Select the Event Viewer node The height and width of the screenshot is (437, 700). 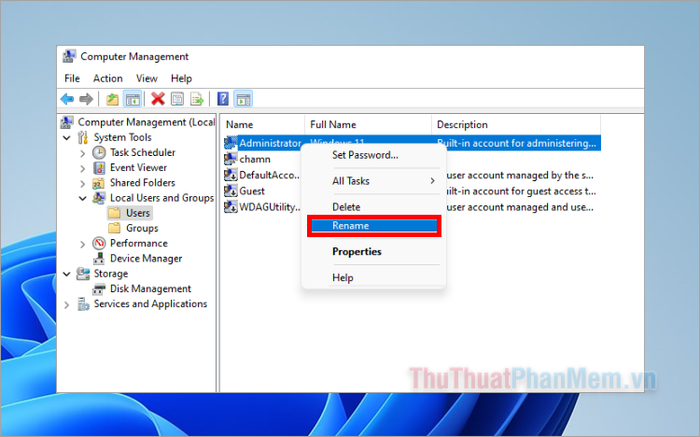pyautogui.click(x=138, y=168)
